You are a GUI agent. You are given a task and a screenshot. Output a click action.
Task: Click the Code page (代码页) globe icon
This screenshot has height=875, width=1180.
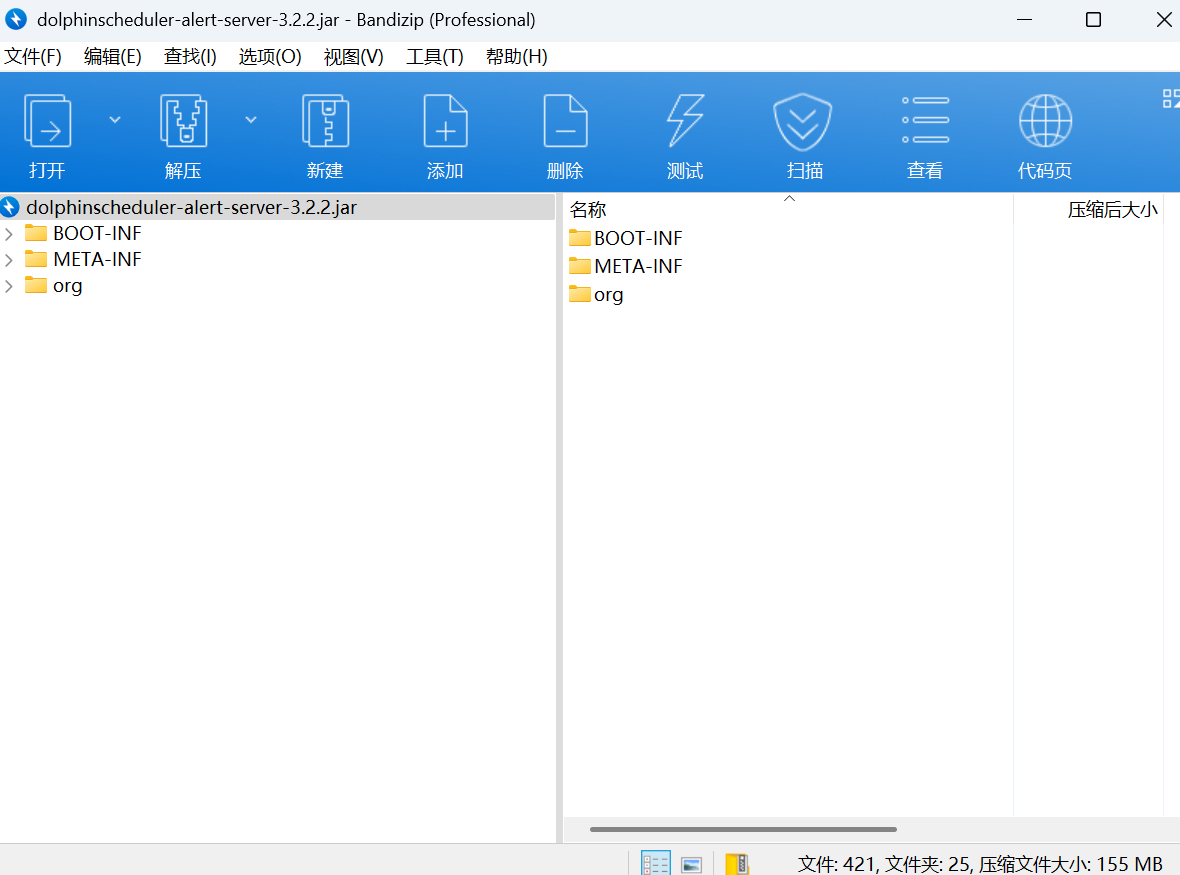[x=1045, y=121]
